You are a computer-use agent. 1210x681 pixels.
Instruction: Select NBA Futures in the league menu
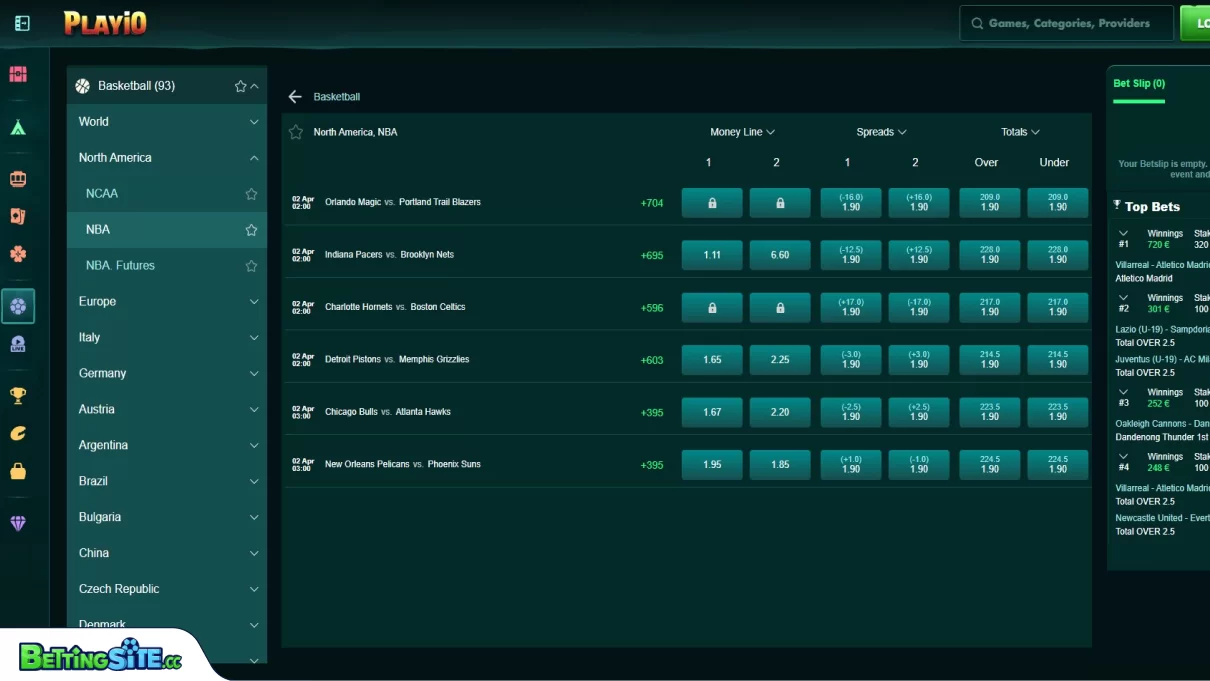pyautogui.click(x=120, y=265)
